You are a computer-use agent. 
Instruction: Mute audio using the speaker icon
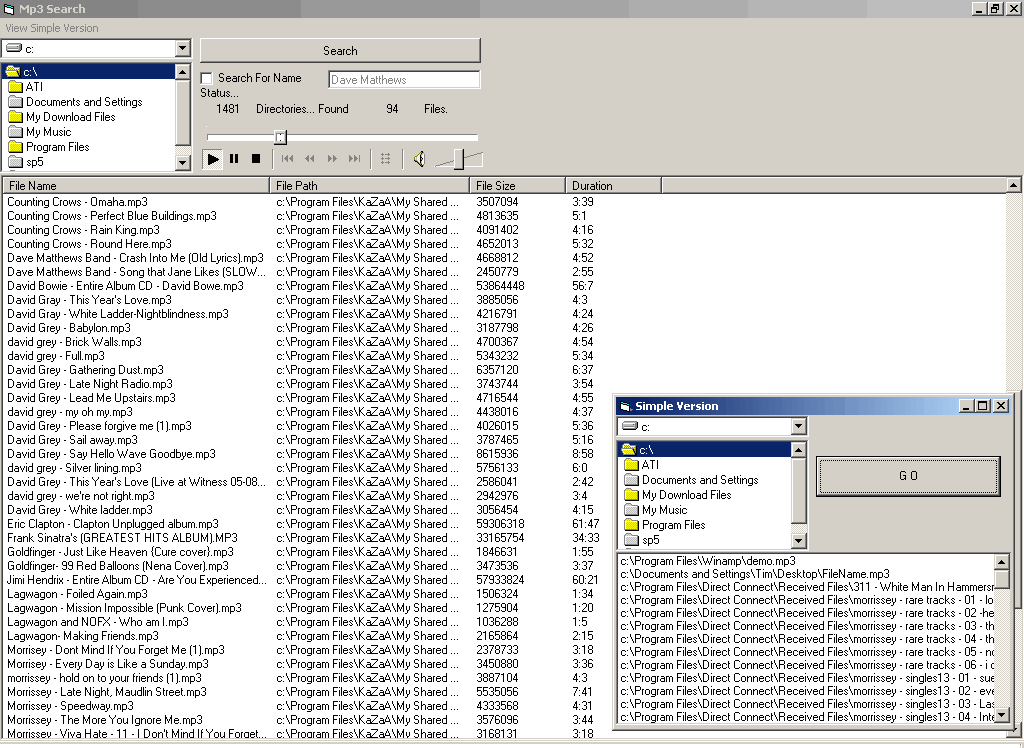(x=419, y=159)
